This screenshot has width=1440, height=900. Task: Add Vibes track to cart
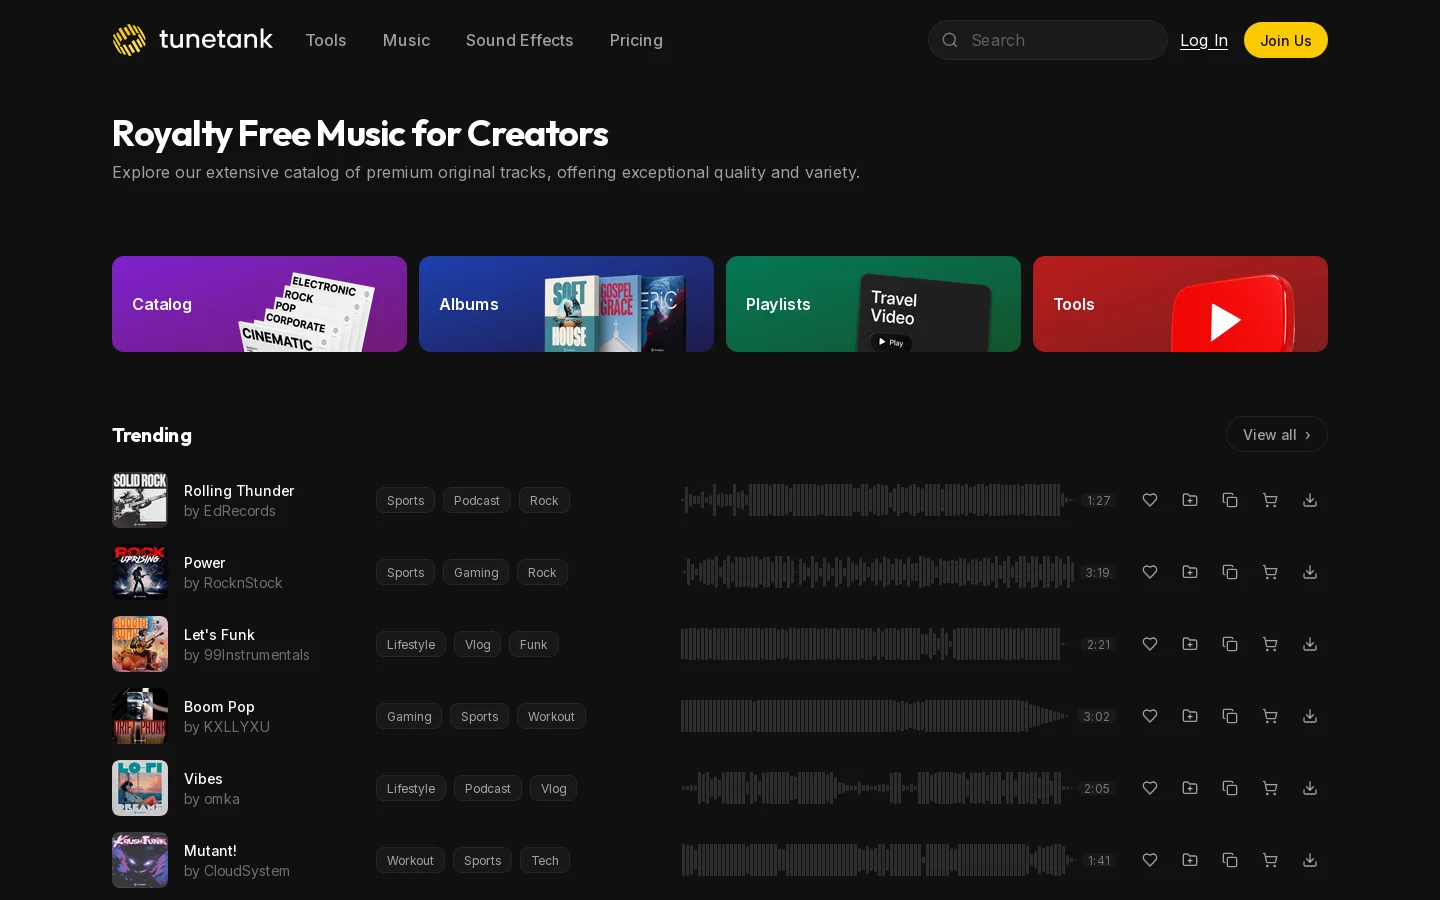(1270, 788)
